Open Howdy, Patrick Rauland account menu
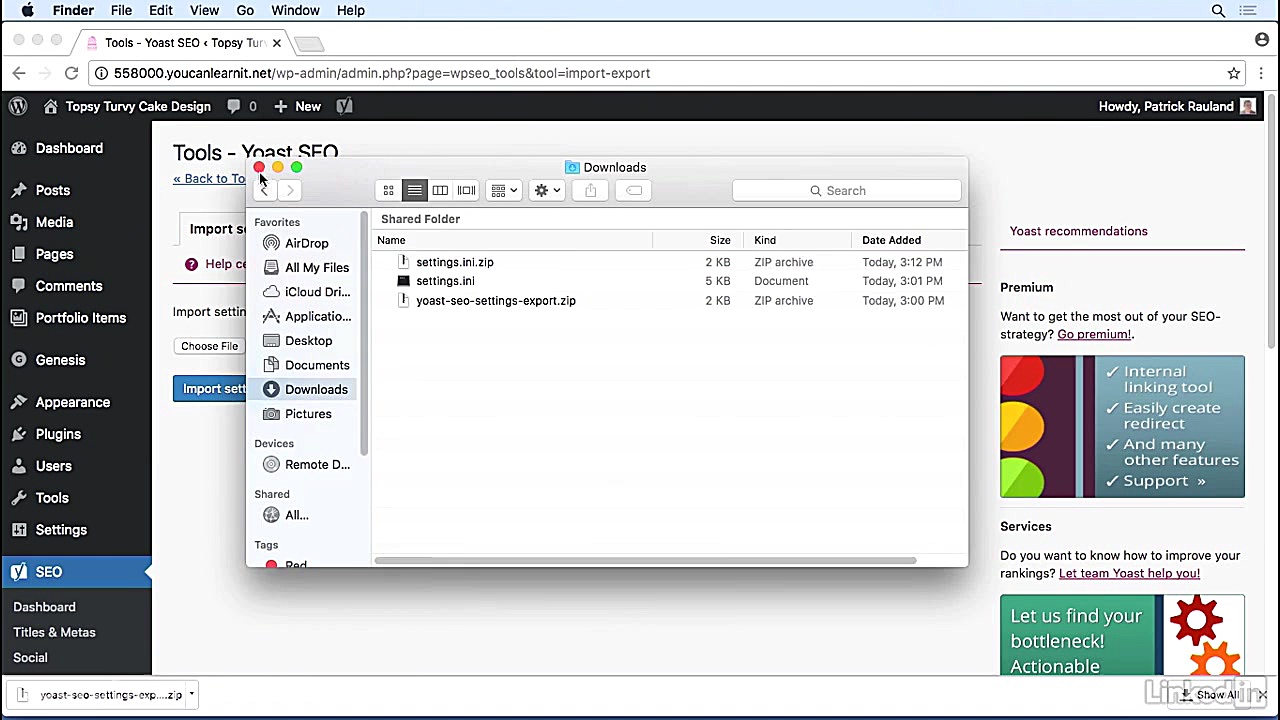 click(x=1177, y=106)
